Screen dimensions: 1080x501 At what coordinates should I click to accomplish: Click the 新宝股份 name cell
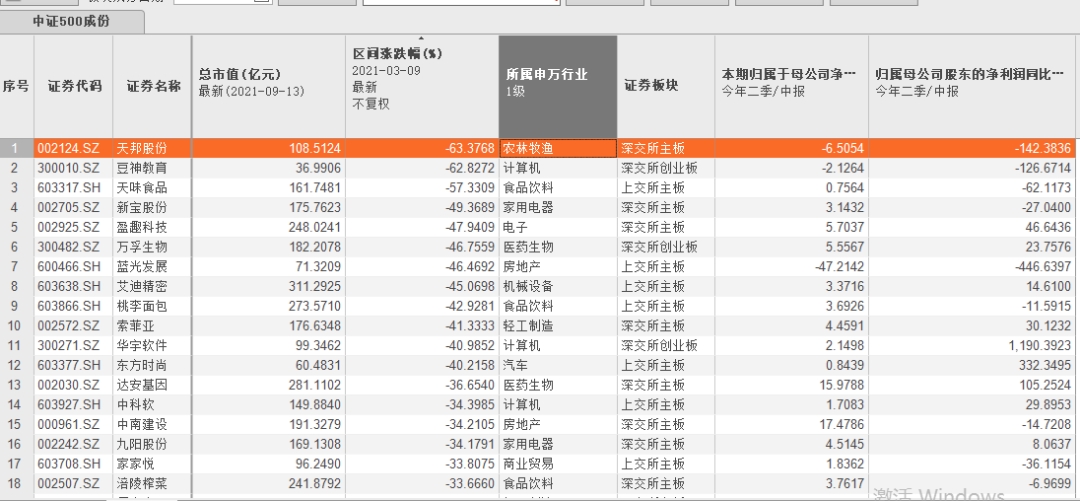[x=152, y=207]
